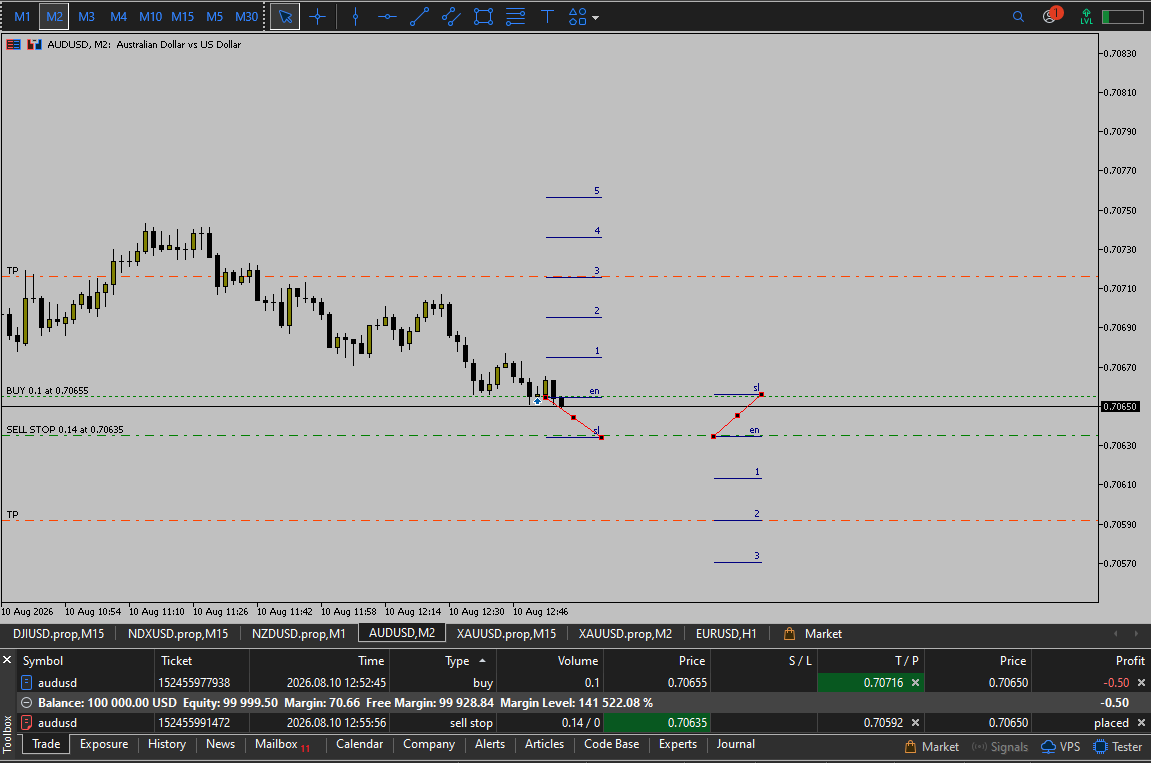This screenshot has width=1151, height=763.
Task: Remove take profit 0.70592 from sell stop
Action: tap(915, 723)
